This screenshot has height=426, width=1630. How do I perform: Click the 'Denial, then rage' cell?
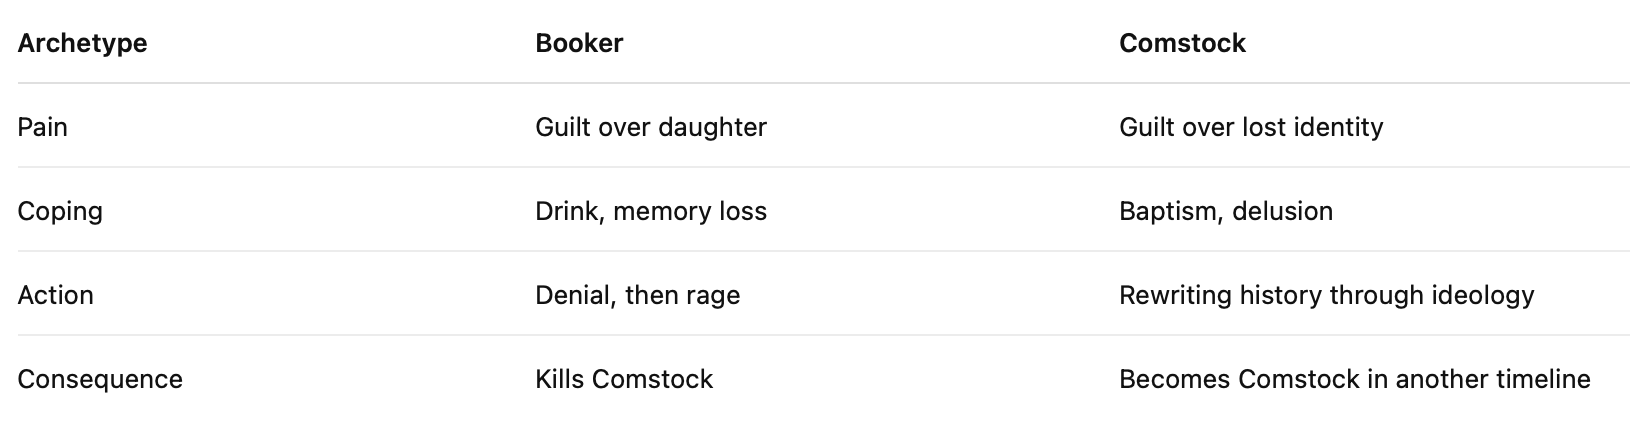click(638, 295)
